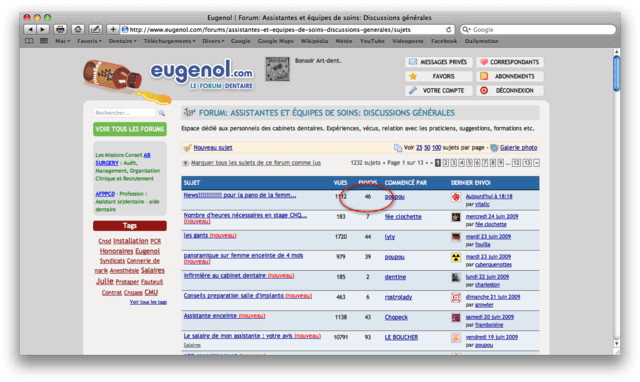Click the Déconnexion button
This screenshot has height=382, width=640.
click(510, 91)
